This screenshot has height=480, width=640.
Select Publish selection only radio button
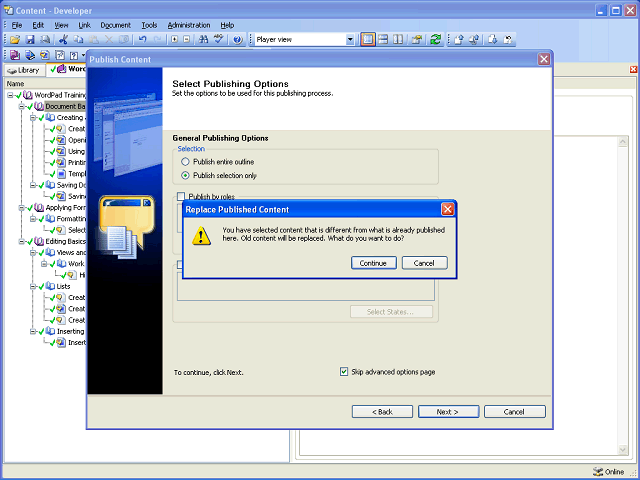[x=185, y=176]
